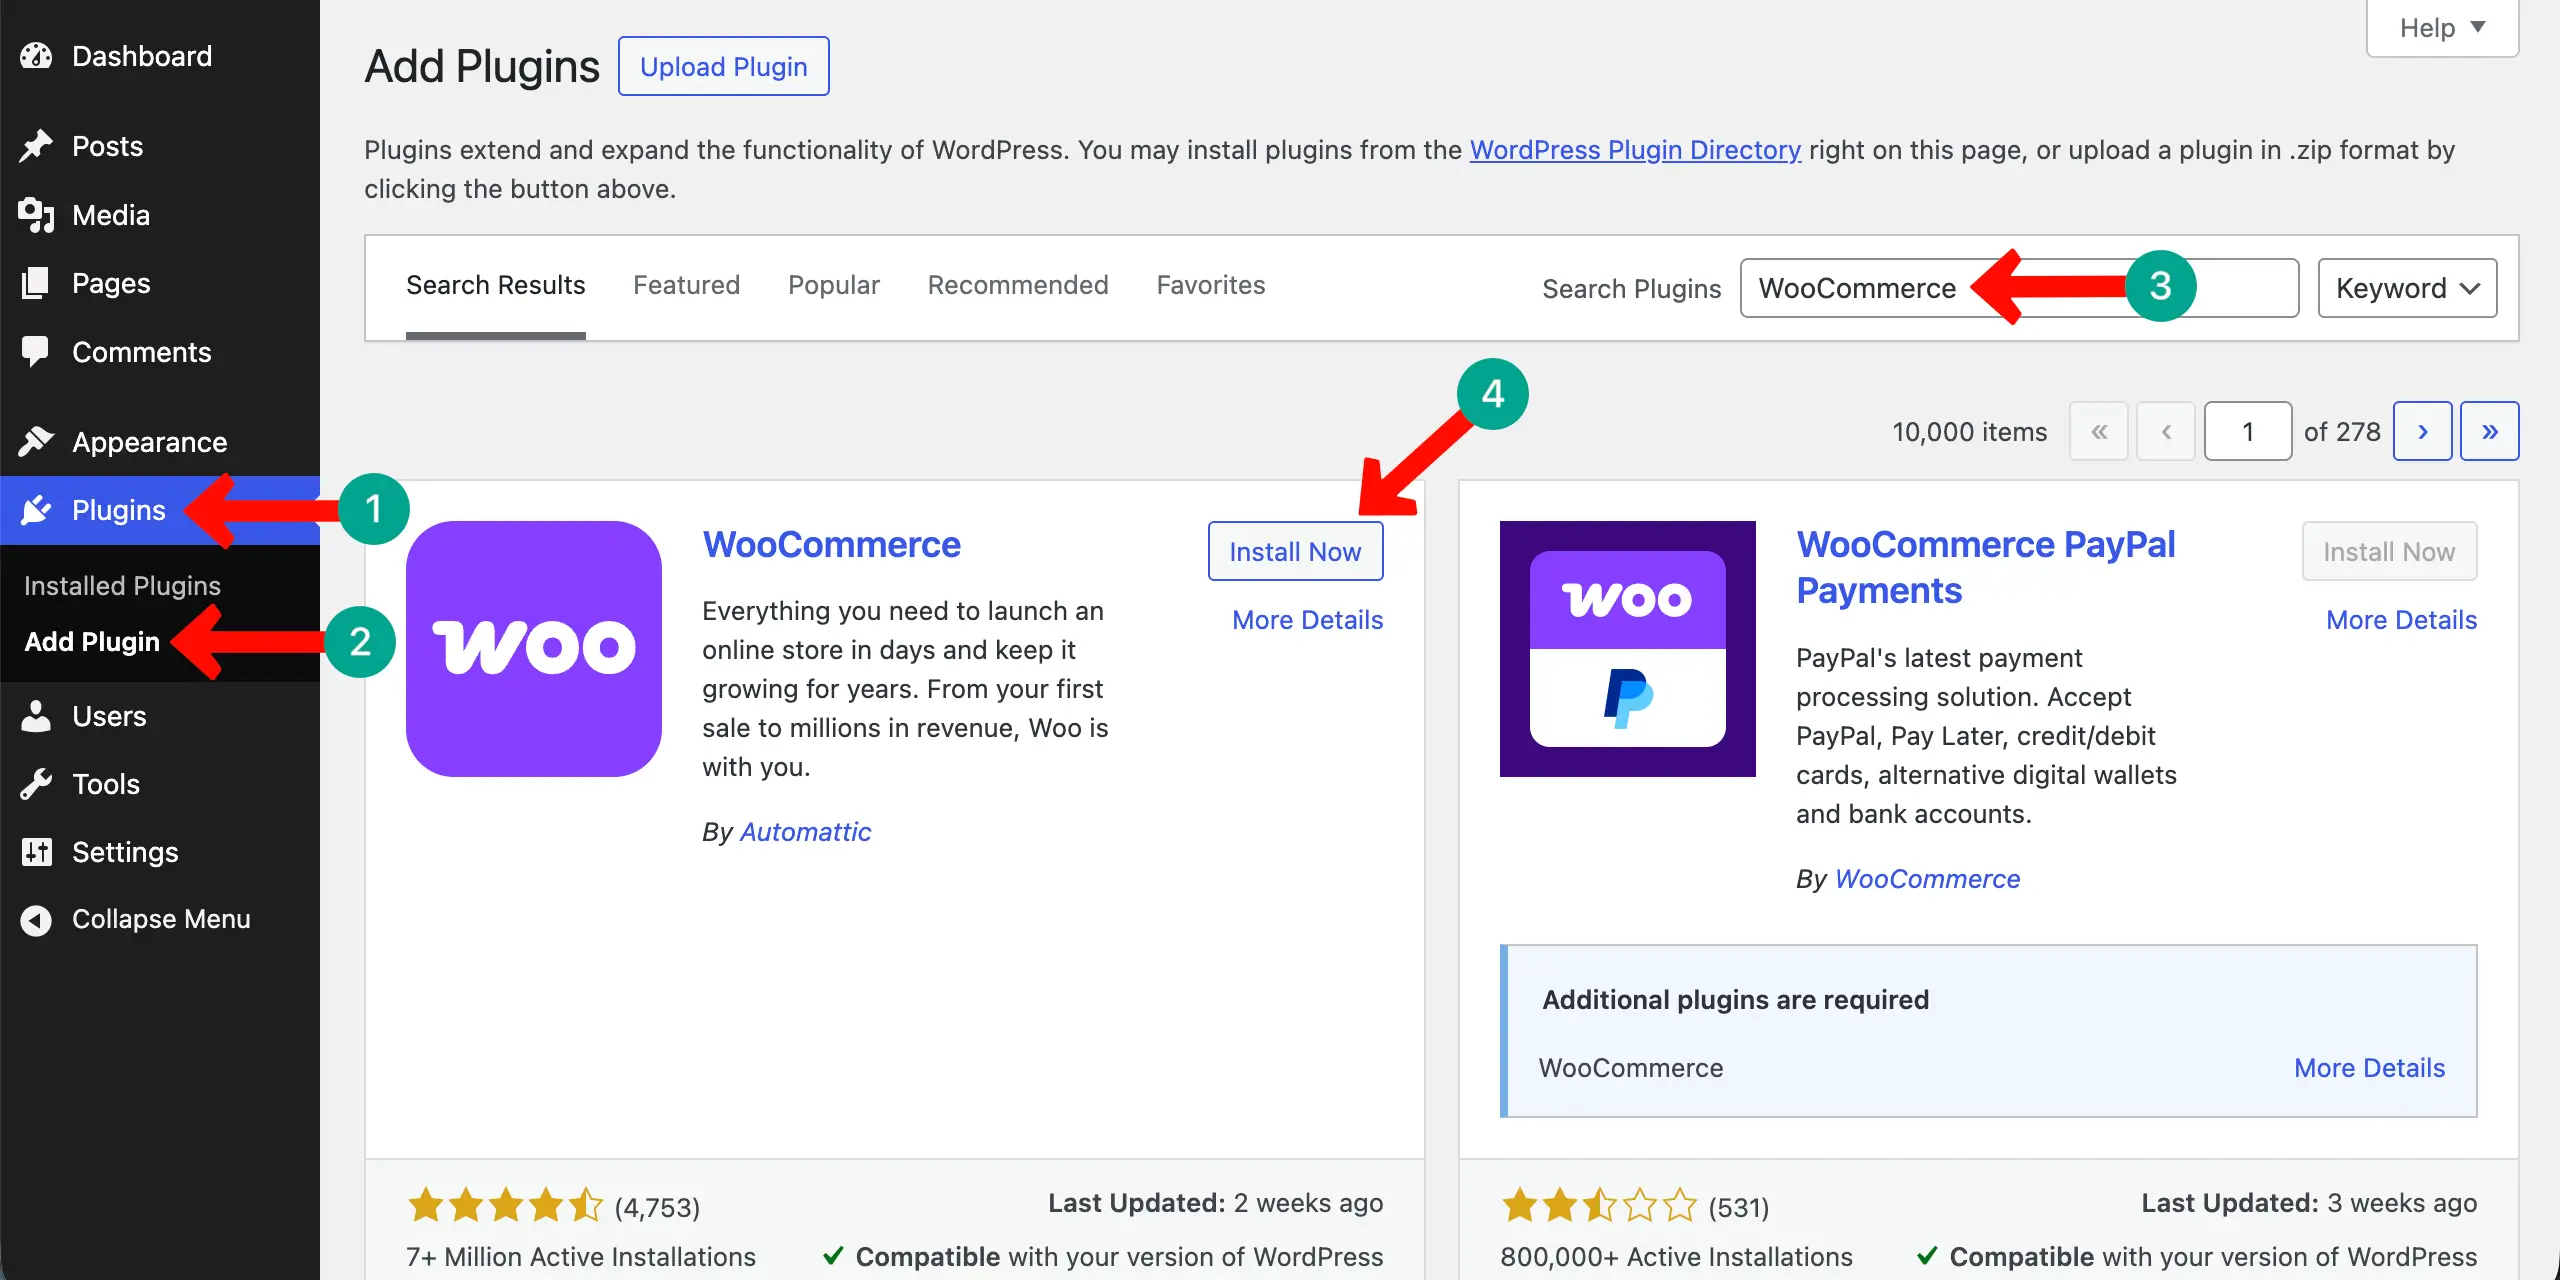Click Install Now for WooCommerce PayPal Payments
This screenshot has height=1280, width=2560.
pos(2389,551)
